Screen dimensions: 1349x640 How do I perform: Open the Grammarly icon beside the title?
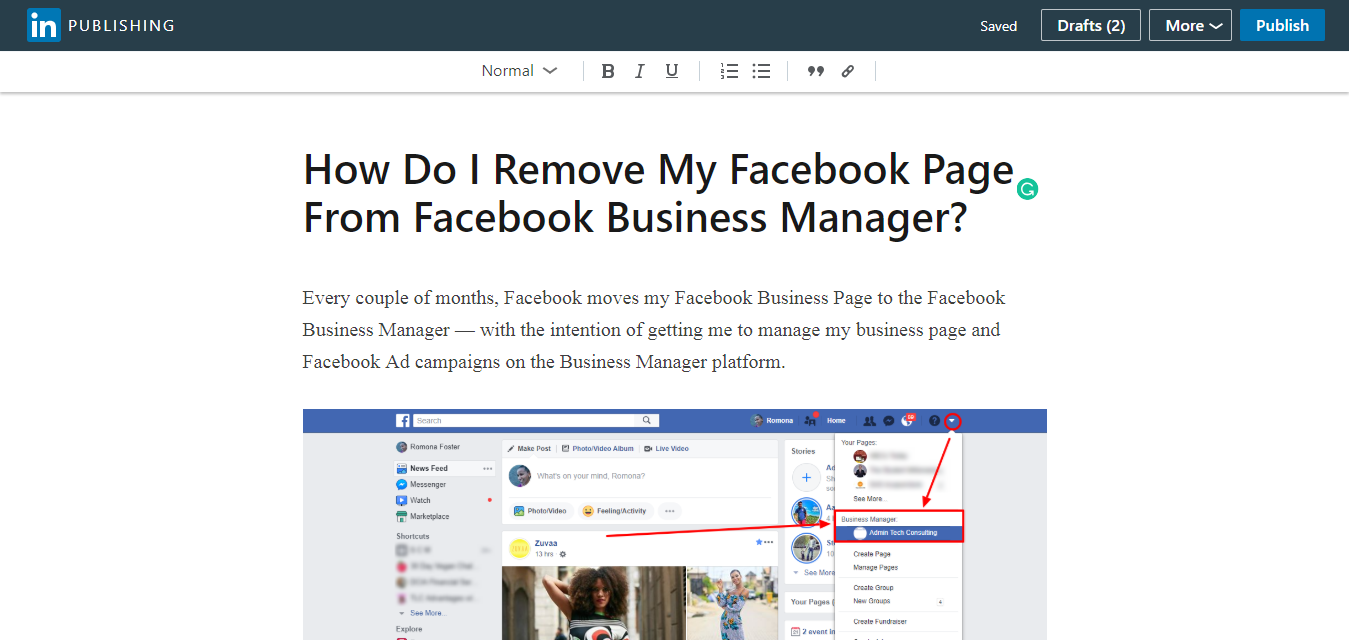point(1027,189)
